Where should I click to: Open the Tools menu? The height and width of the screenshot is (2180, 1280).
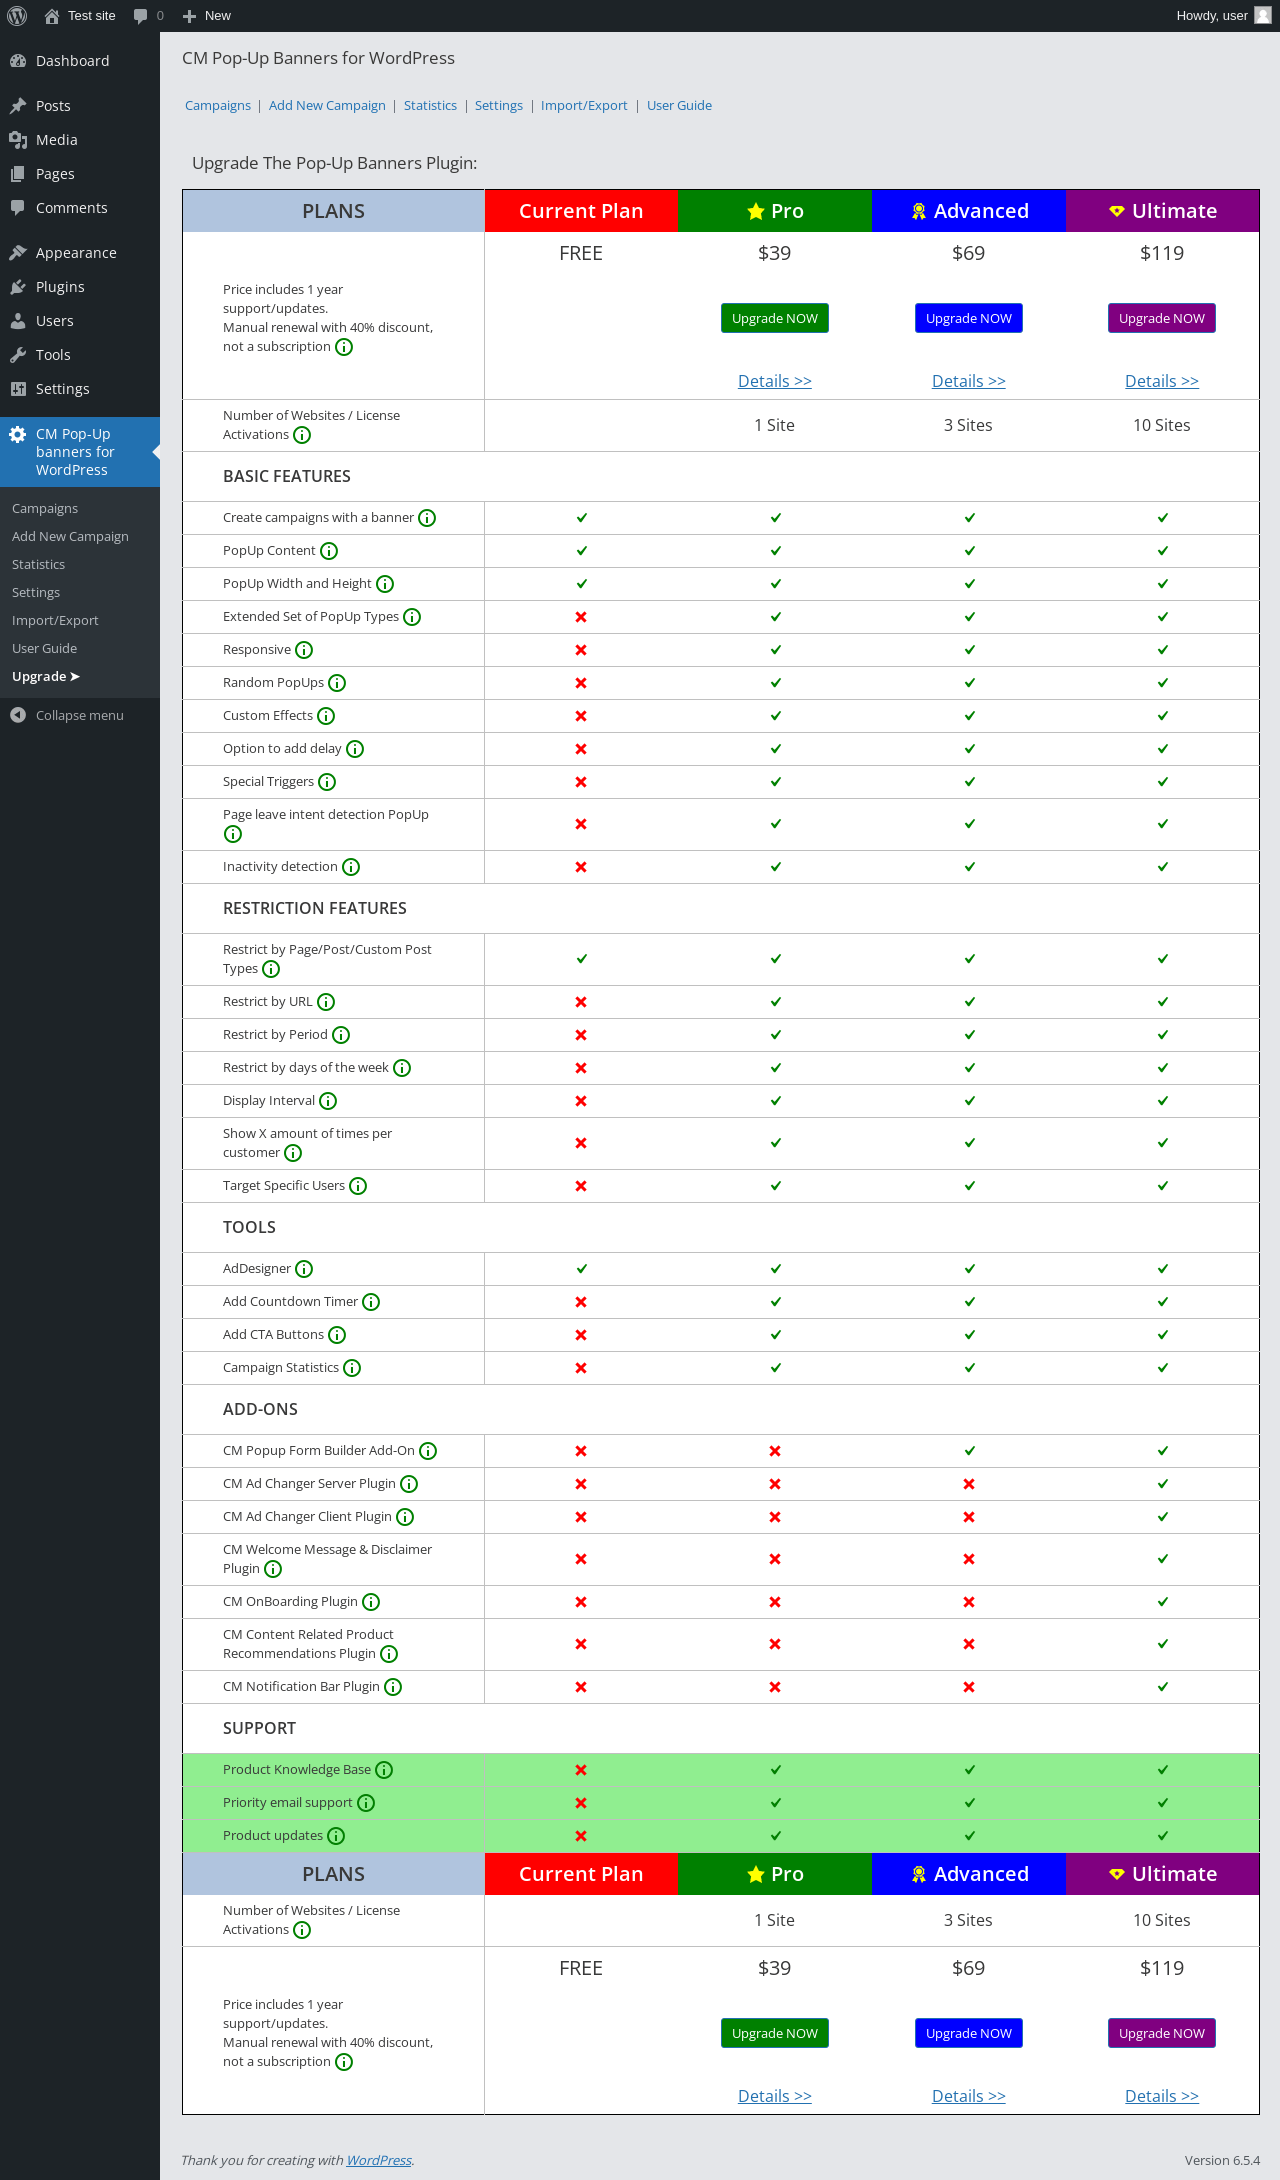pos(80,355)
